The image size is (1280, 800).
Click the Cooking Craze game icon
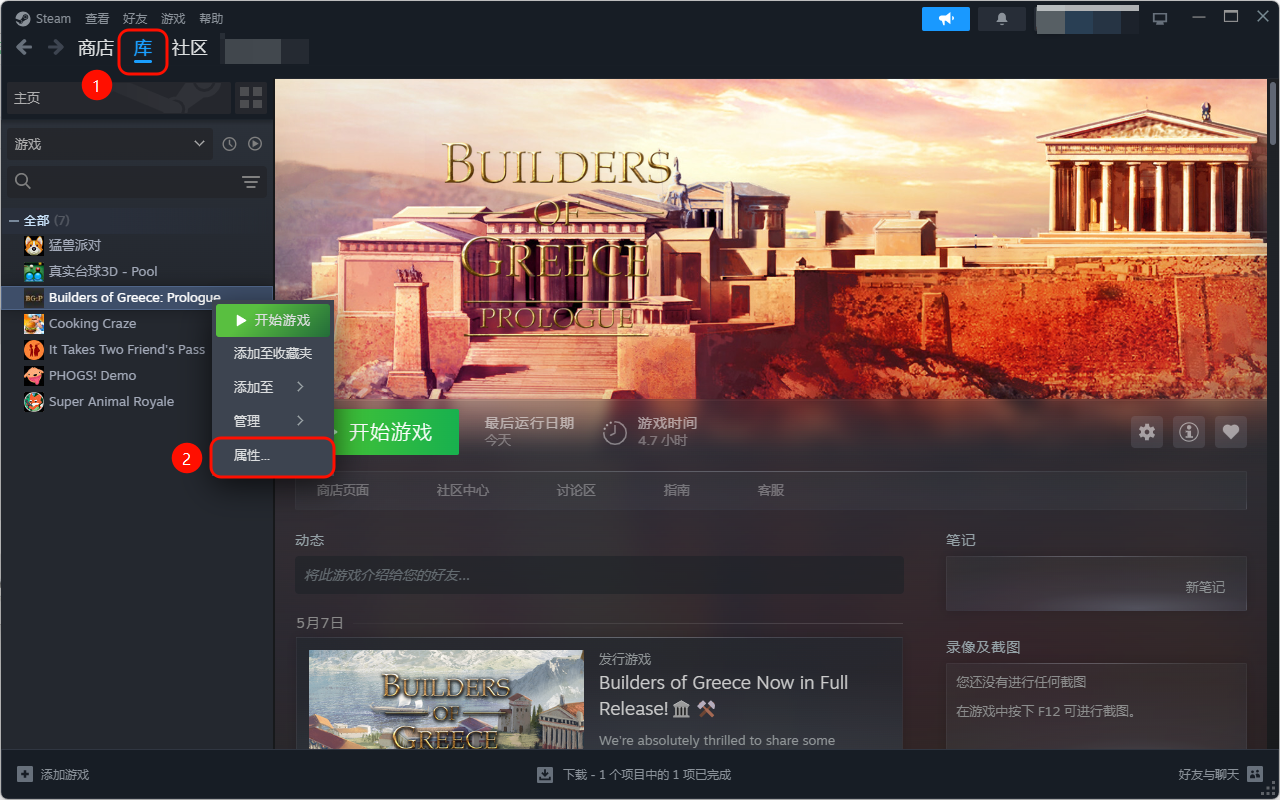click(34, 323)
